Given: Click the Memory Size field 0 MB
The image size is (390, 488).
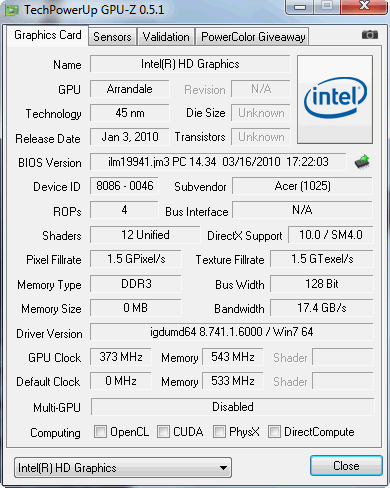Looking at the screenshot, I should (x=136, y=308).
